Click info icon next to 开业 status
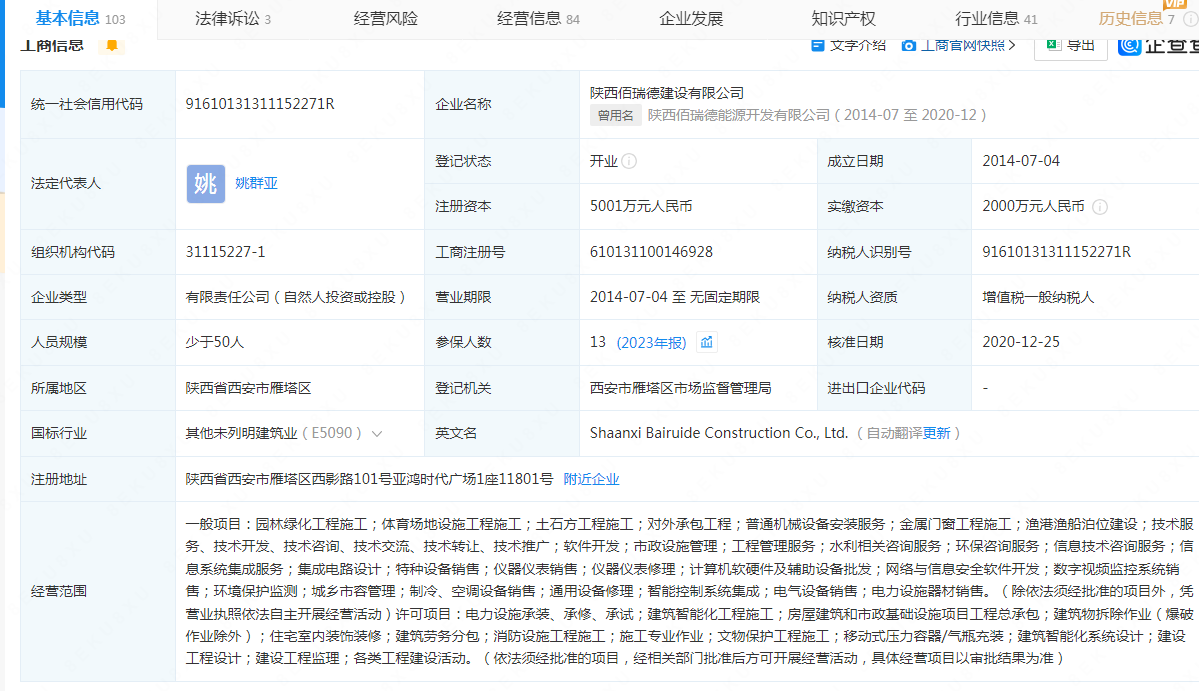The image size is (1199, 691). 629,162
